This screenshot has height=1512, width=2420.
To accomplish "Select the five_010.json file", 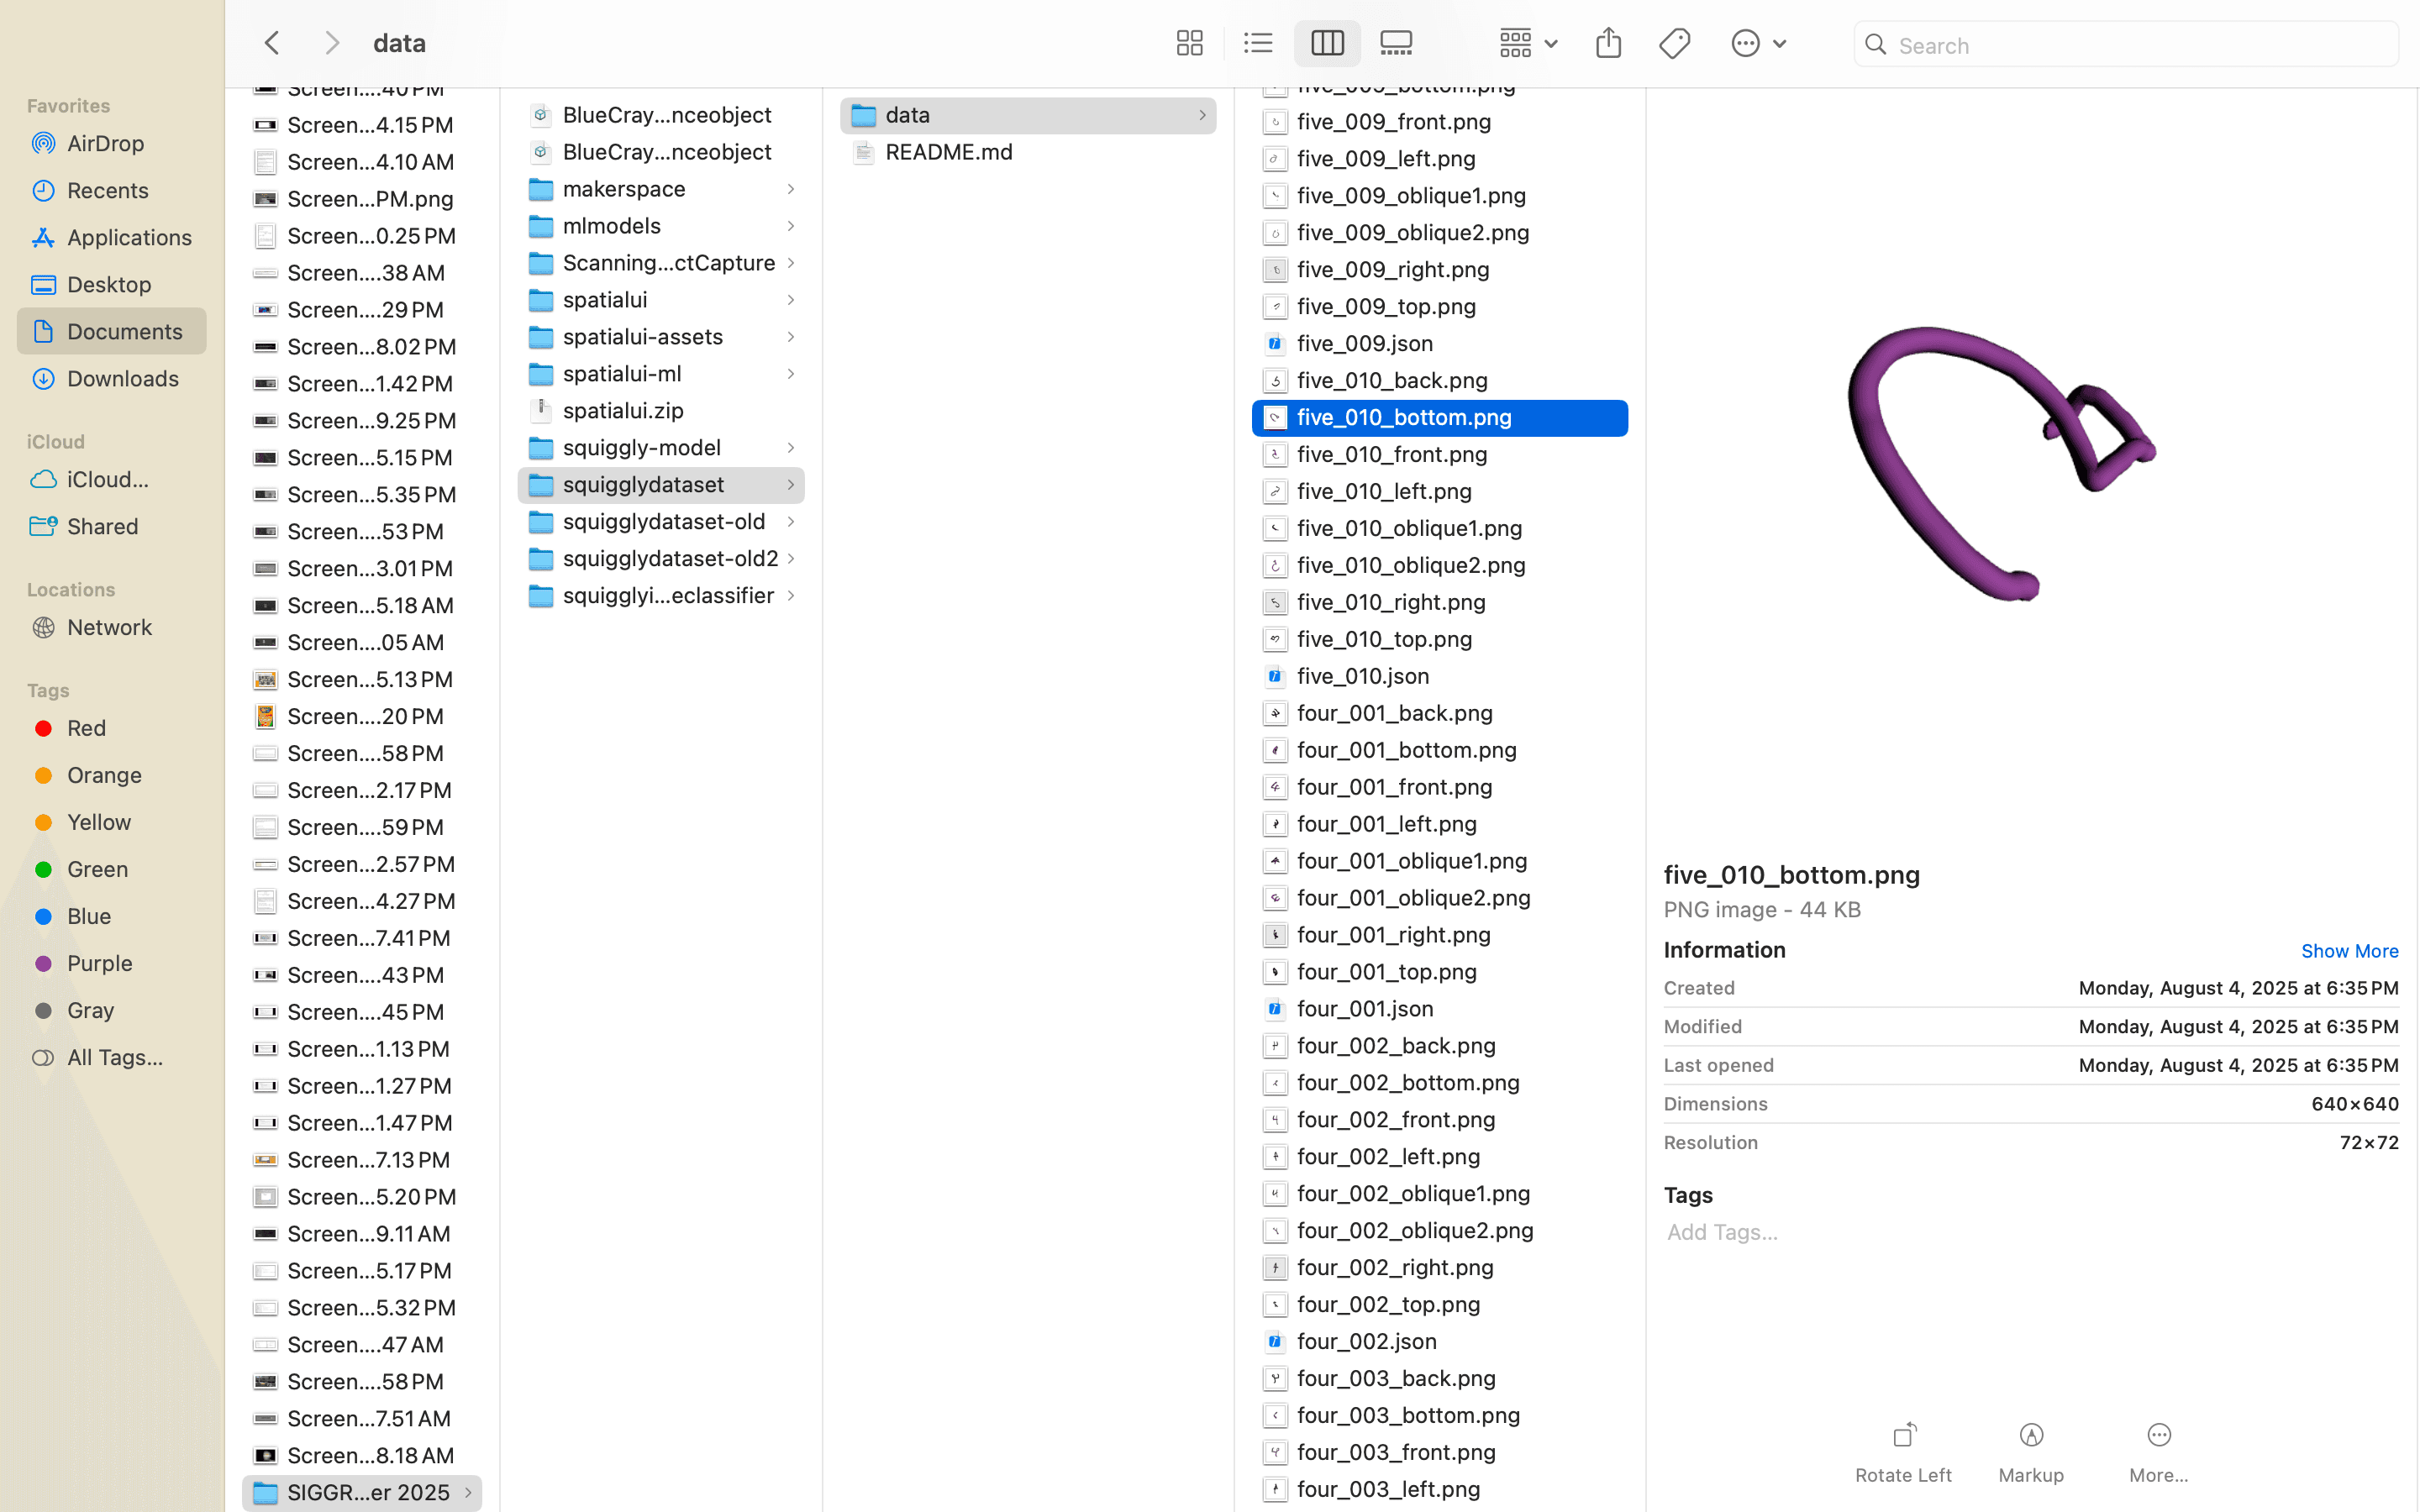I will 1362,676.
